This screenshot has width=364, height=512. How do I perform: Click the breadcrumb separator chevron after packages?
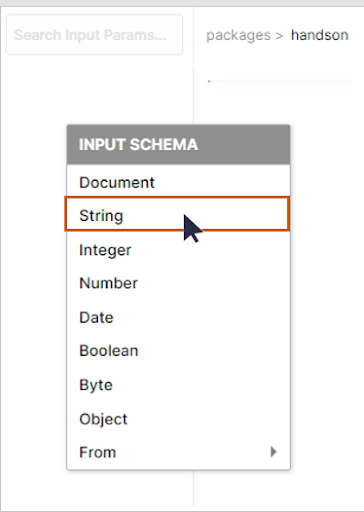(x=279, y=35)
